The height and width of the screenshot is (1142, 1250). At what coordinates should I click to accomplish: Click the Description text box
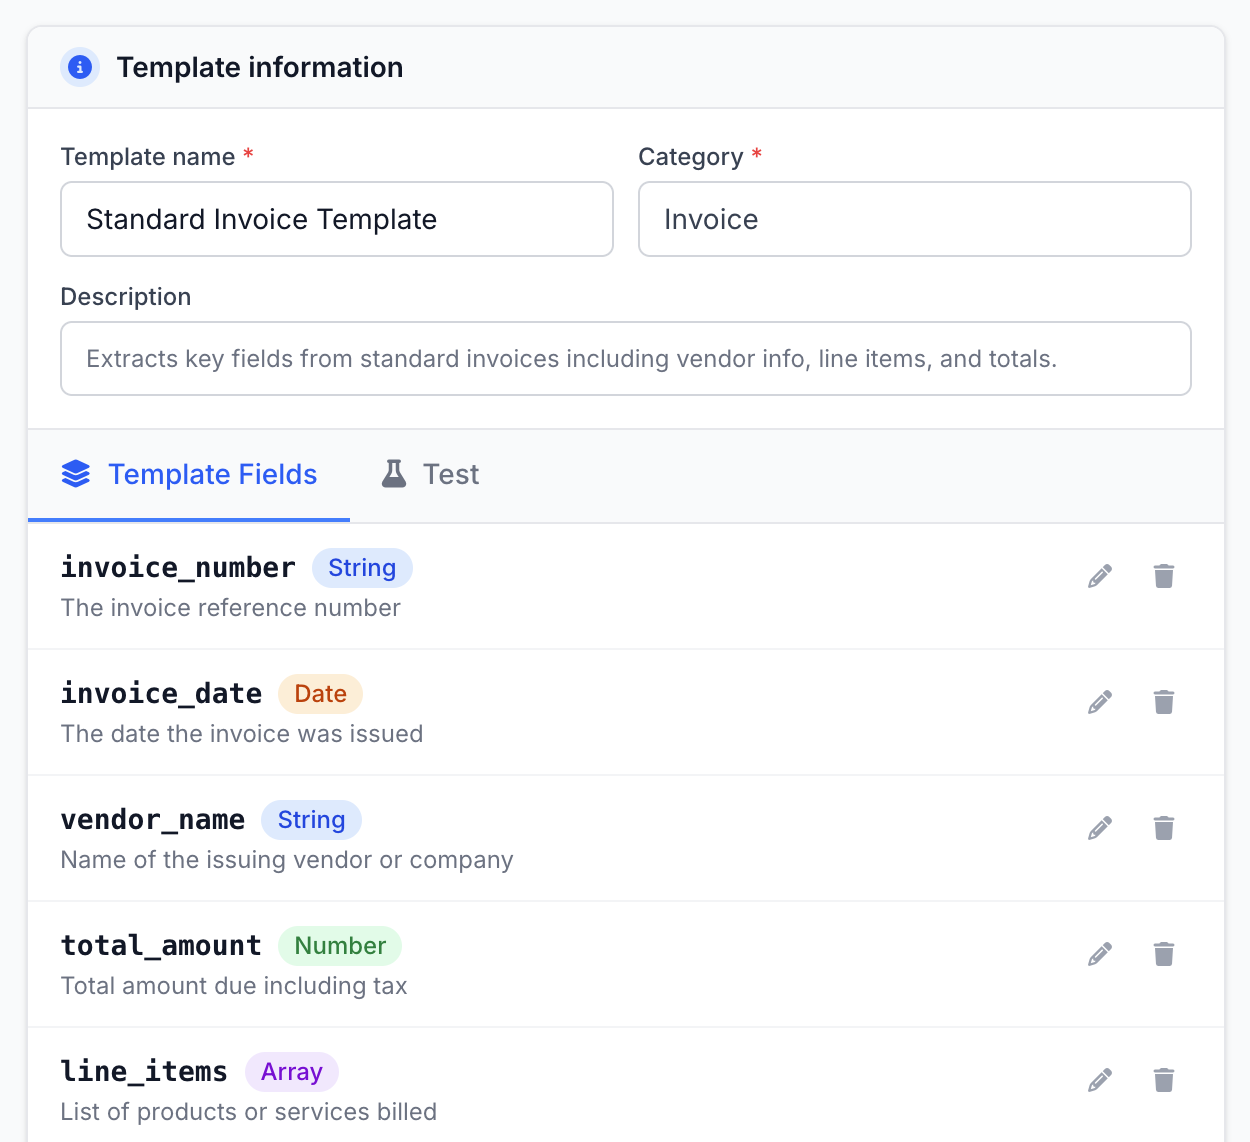click(x=625, y=358)
